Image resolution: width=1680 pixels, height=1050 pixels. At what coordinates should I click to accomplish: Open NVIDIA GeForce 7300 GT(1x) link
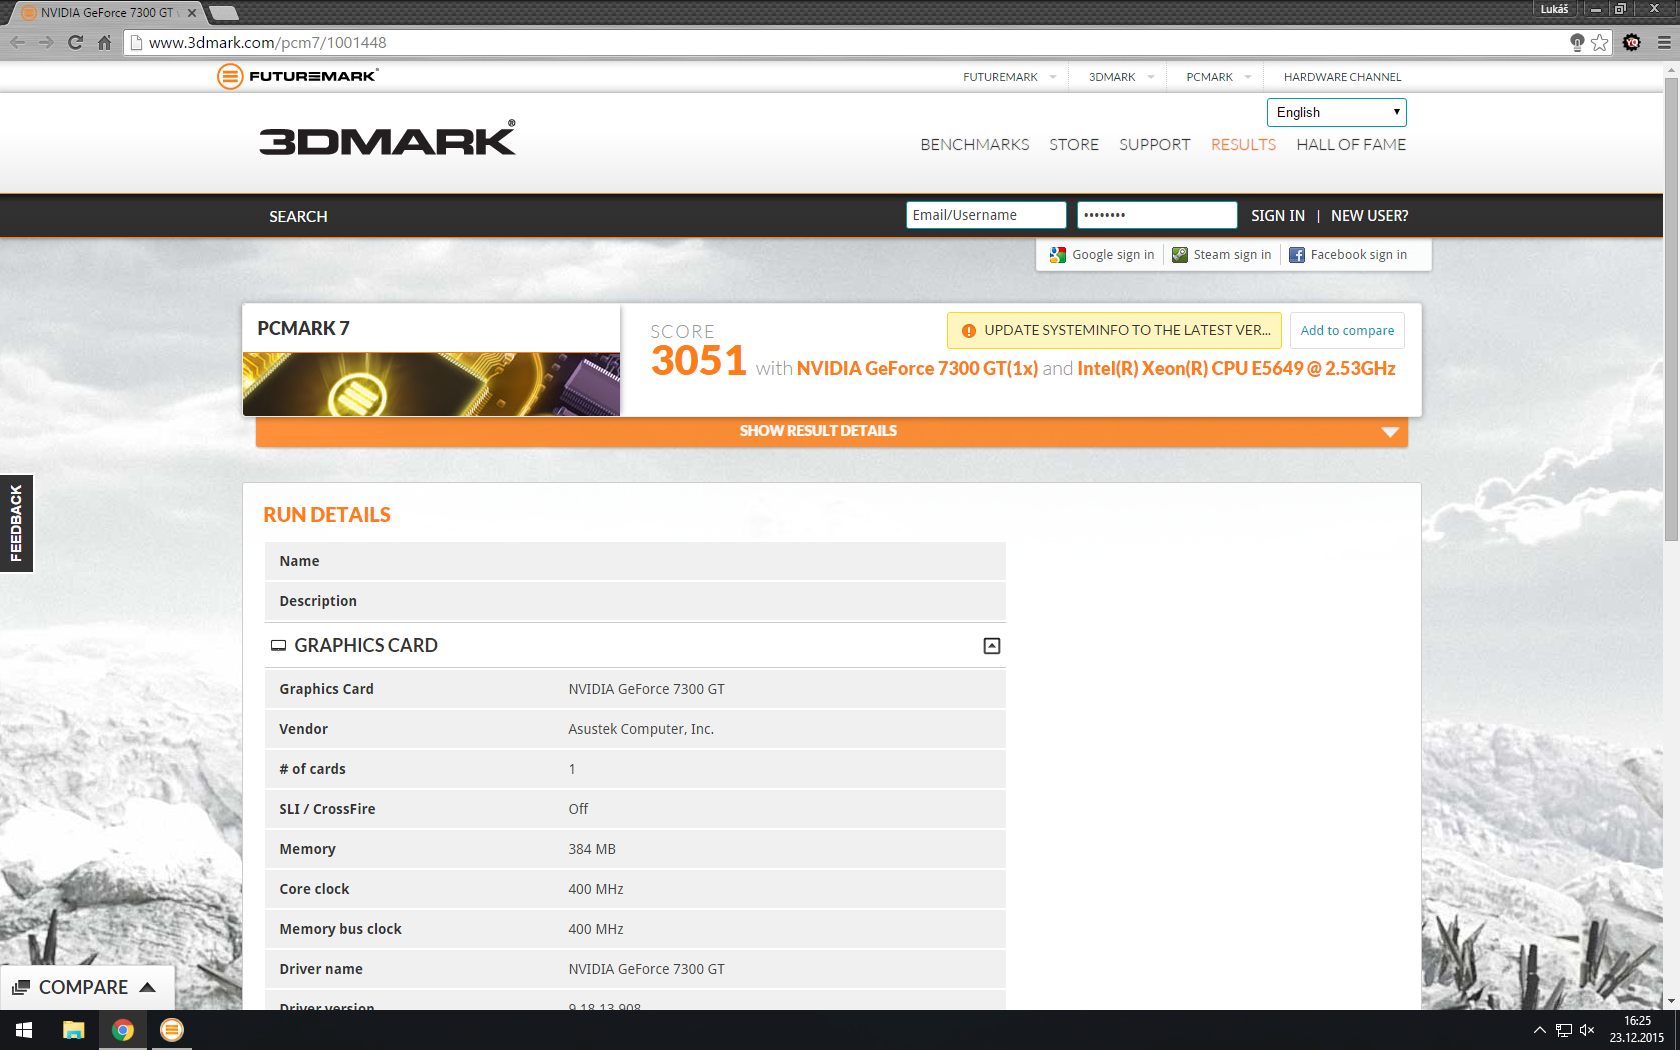pos(917,369)
